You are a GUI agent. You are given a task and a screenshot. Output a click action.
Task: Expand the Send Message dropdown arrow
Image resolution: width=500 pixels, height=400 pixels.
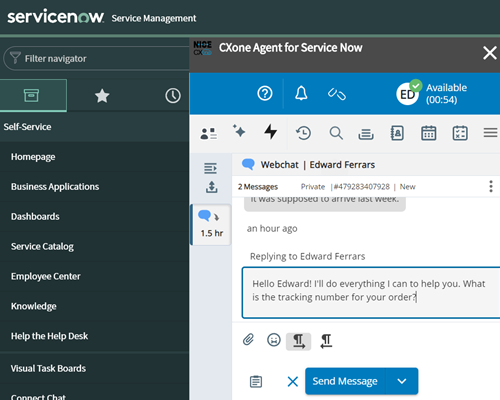[x=402, y=381]
